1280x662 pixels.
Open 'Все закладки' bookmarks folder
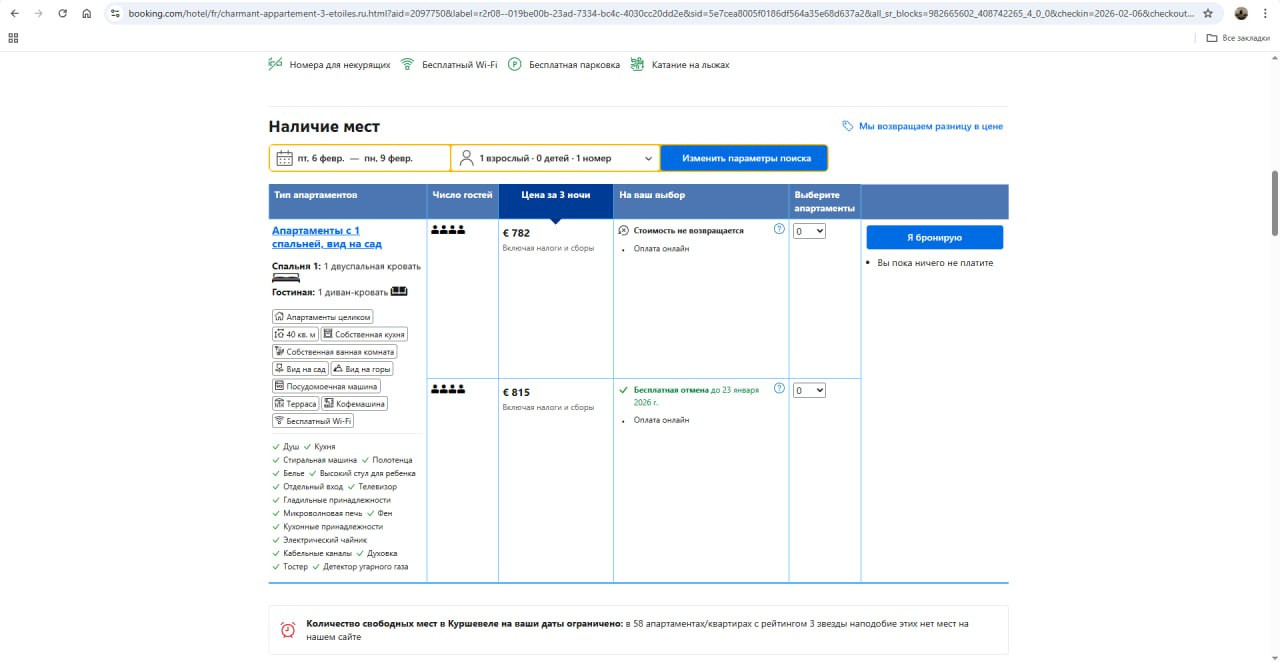click(x=1238, y=37)
